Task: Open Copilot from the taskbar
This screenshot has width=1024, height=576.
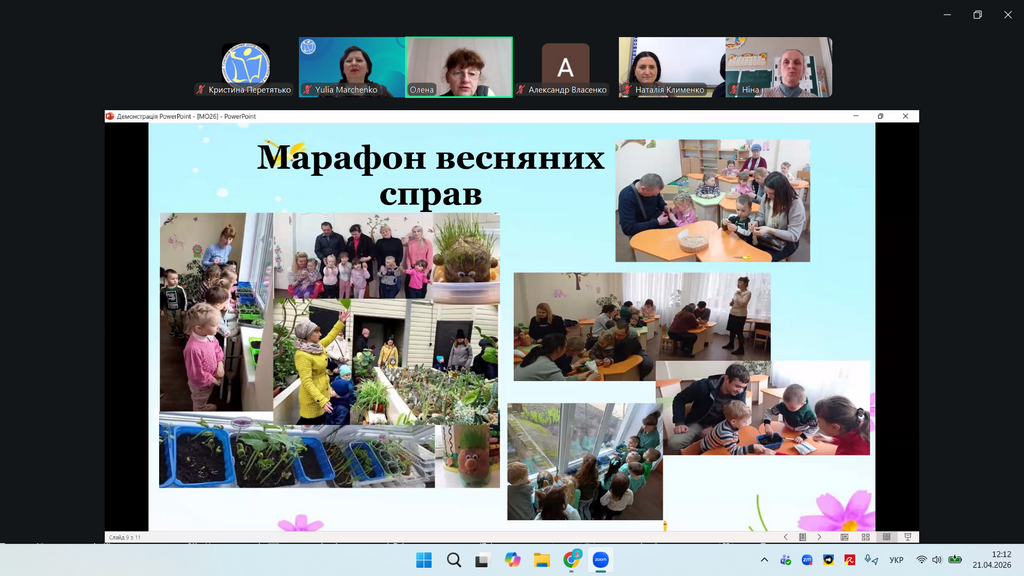Action: point(513,560)
